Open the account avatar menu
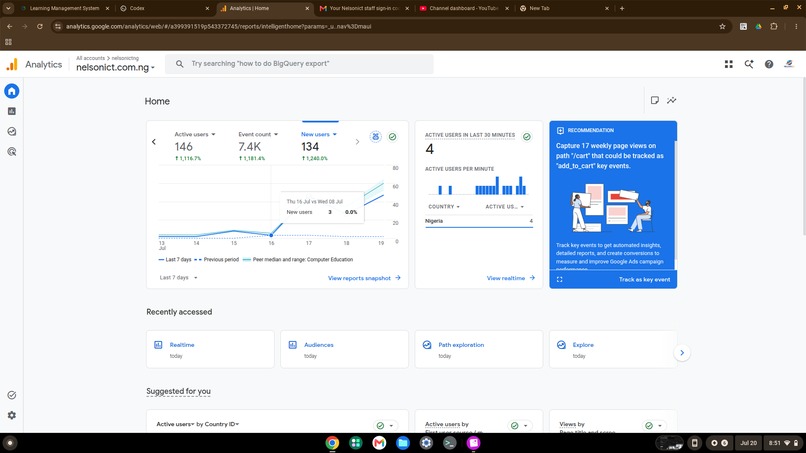 point(789,64)
